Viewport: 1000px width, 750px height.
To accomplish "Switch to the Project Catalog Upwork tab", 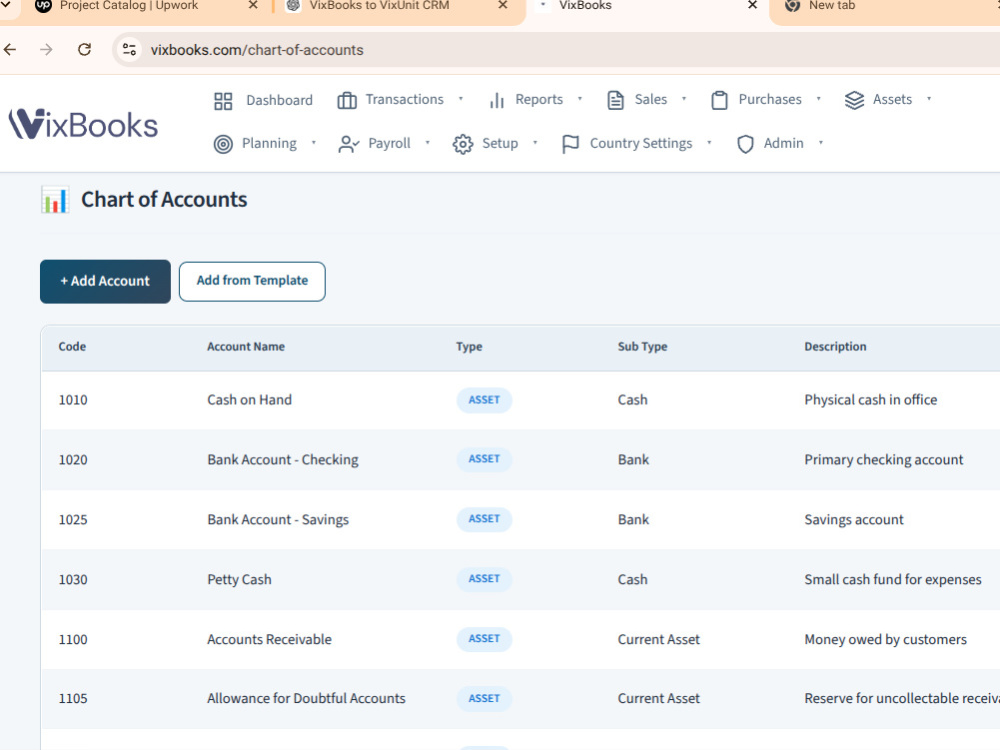I will pyautogui.click(x=129, y=6).
